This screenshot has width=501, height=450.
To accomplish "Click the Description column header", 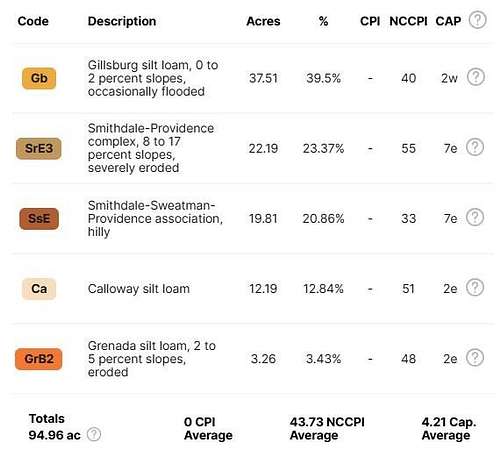I will [122, 21].
